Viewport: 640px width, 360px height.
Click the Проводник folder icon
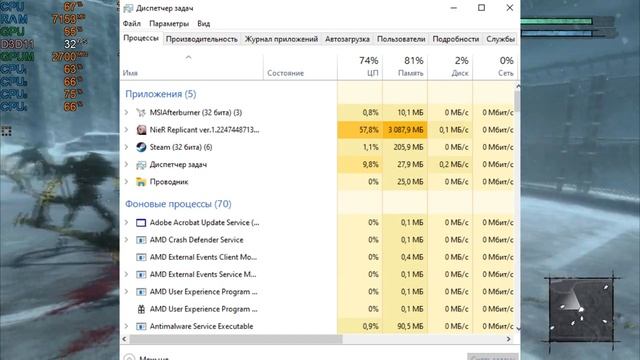[x=141, y=182]
